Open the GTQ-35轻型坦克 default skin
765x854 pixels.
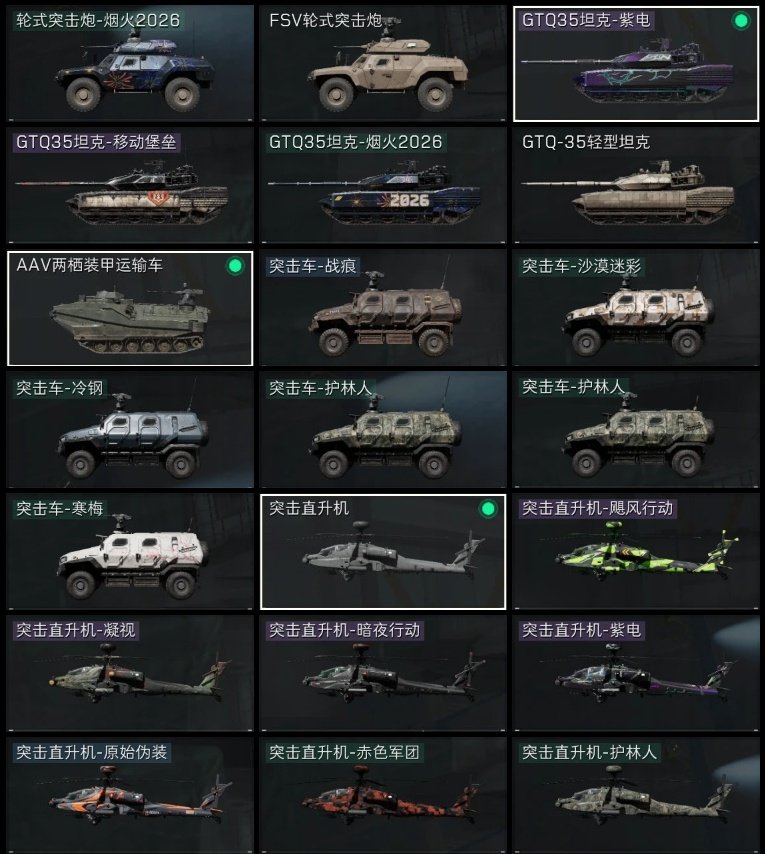[636, 185]
